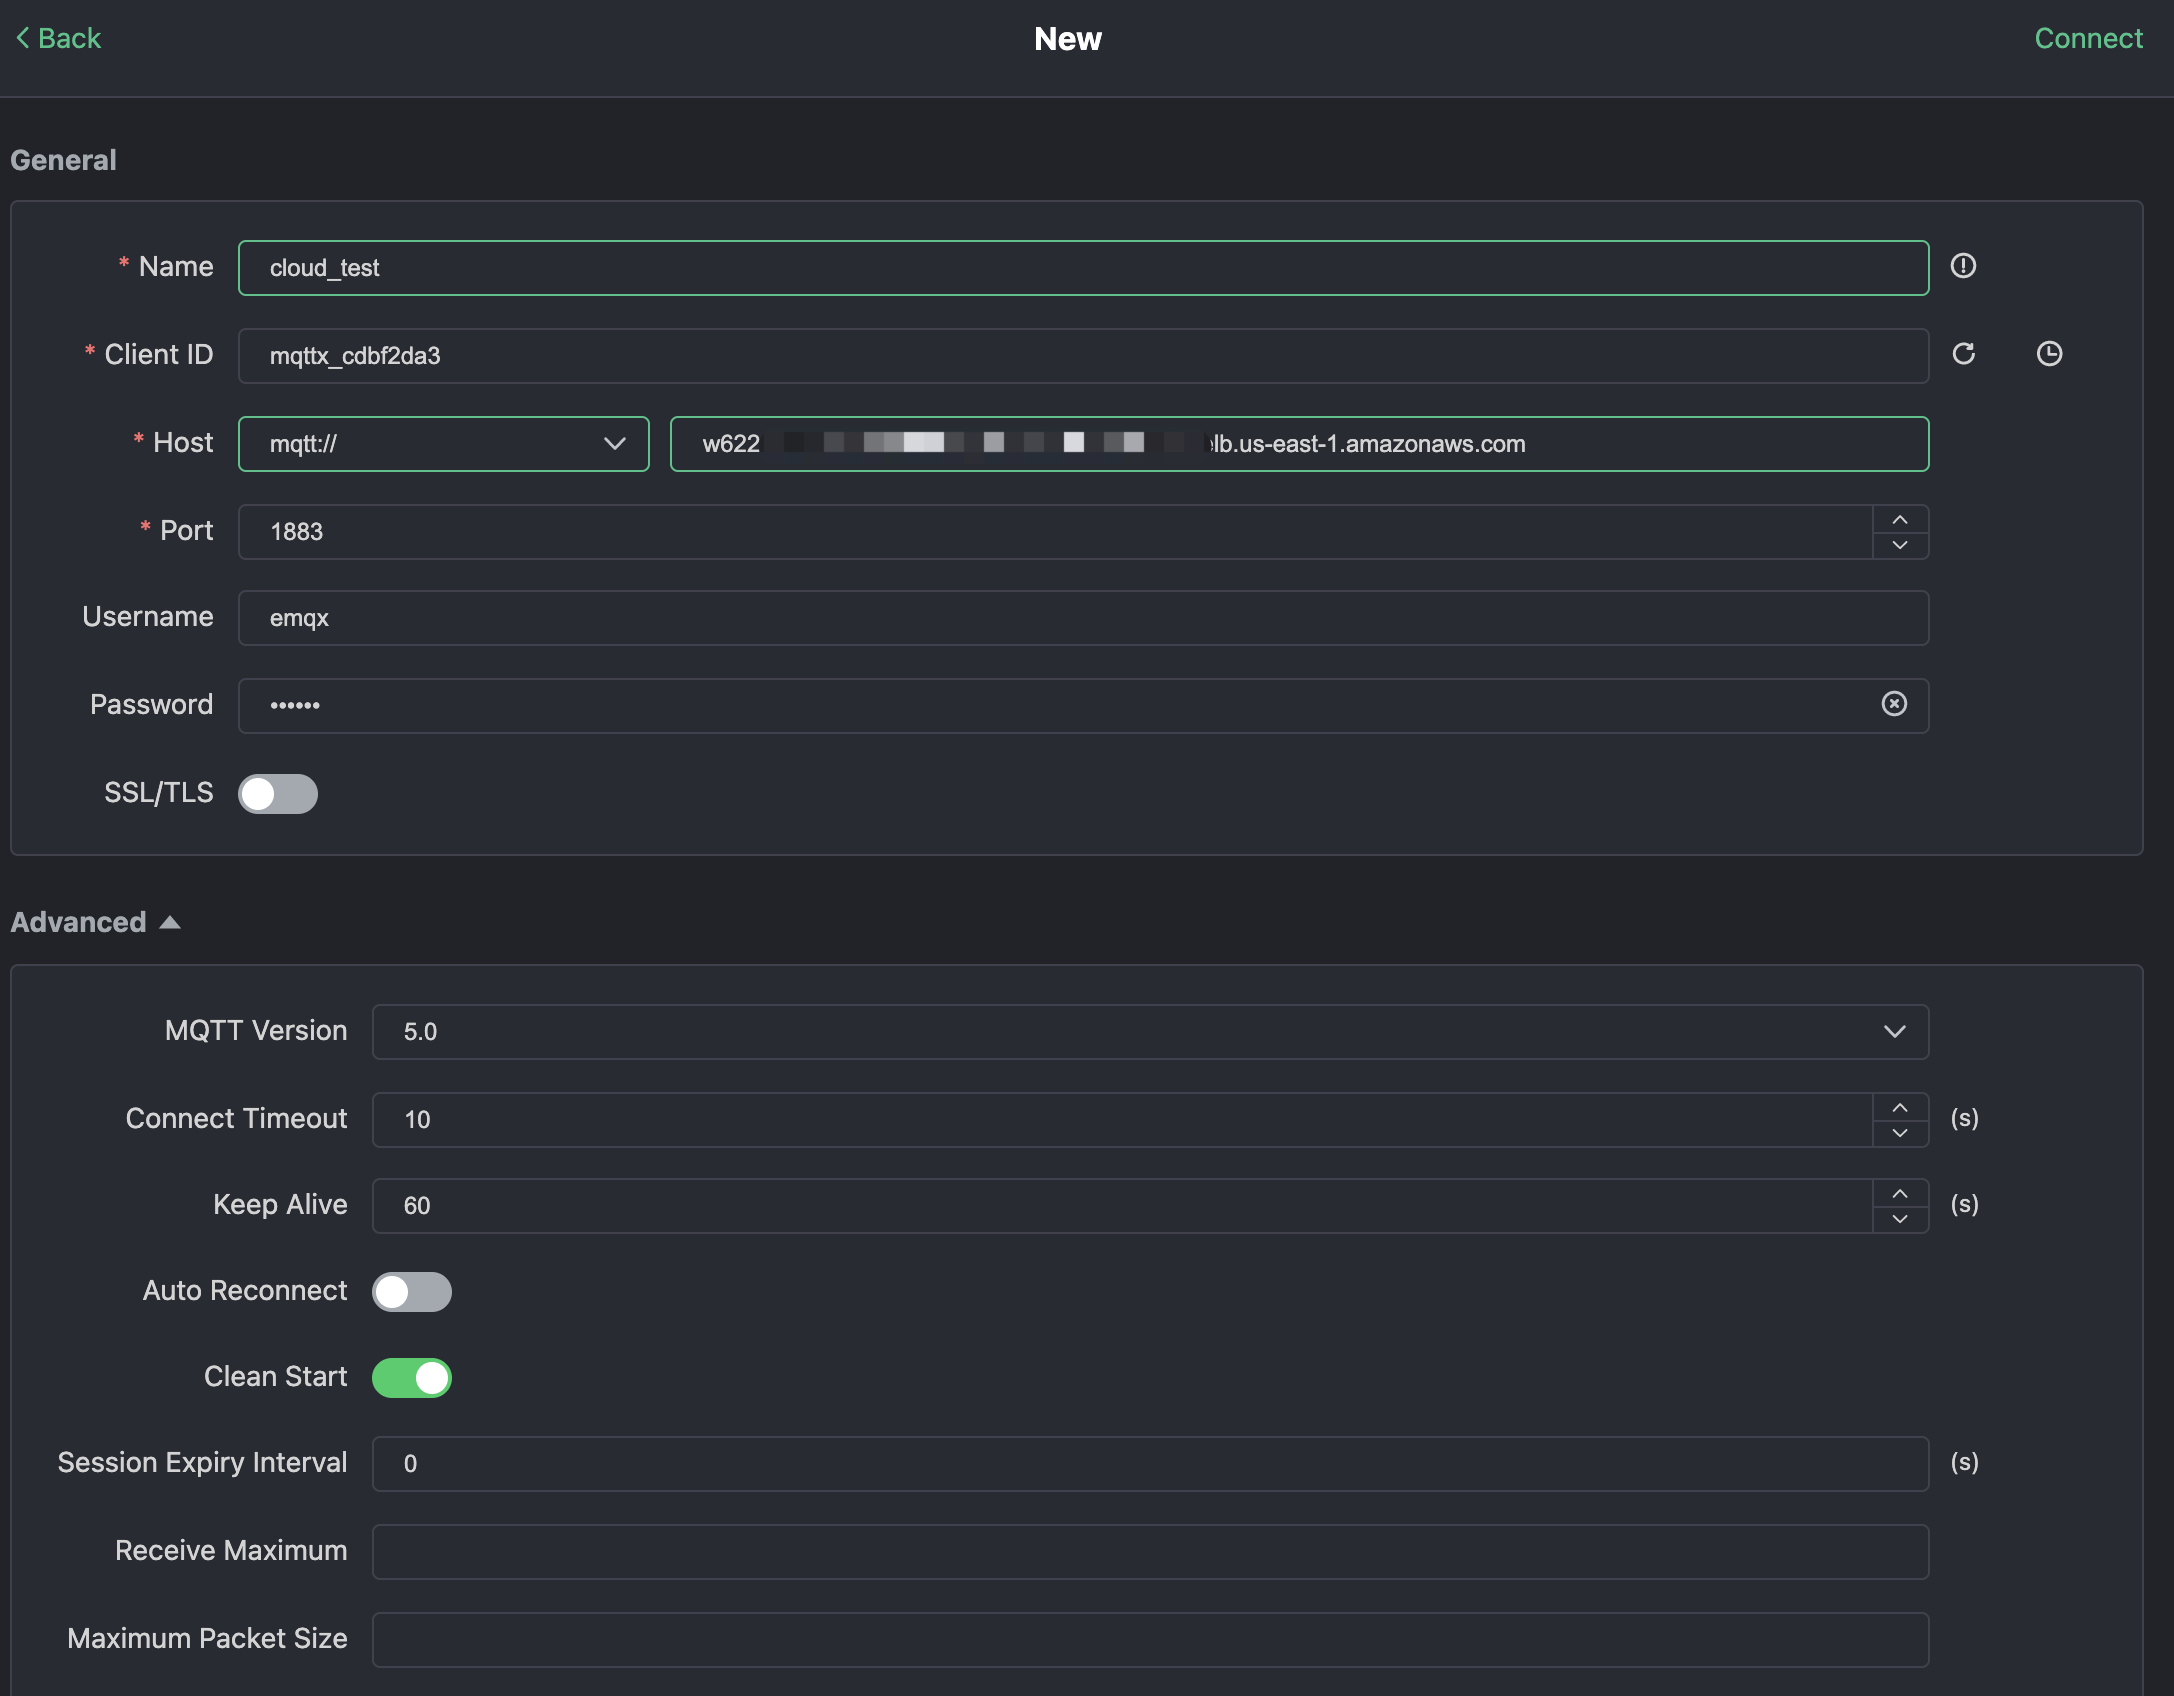Toggle Auto Reconnect switch on
The width and height of the screenshot is (2174, 1696).
pyautogui.click(x=409, y=1290)
